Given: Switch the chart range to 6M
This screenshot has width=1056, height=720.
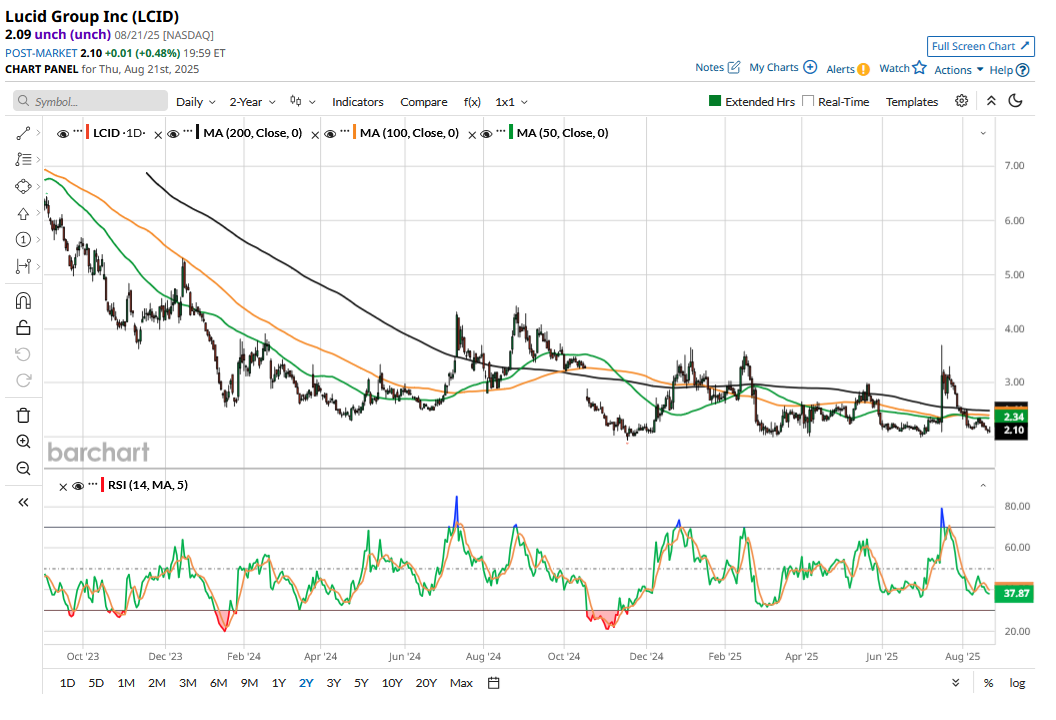Looking at the screenshot, I should pyautogui.click(x=218, y=683).
